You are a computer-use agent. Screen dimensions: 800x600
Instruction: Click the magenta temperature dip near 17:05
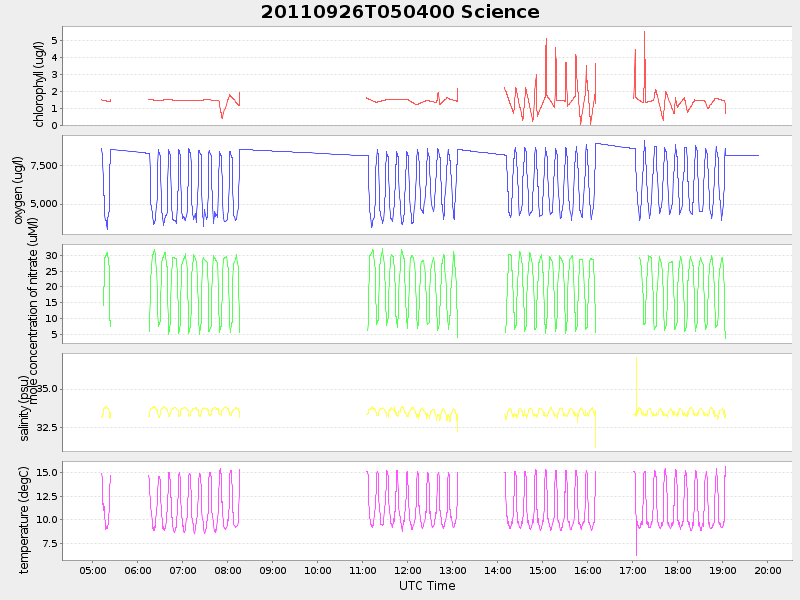(636, 541)
